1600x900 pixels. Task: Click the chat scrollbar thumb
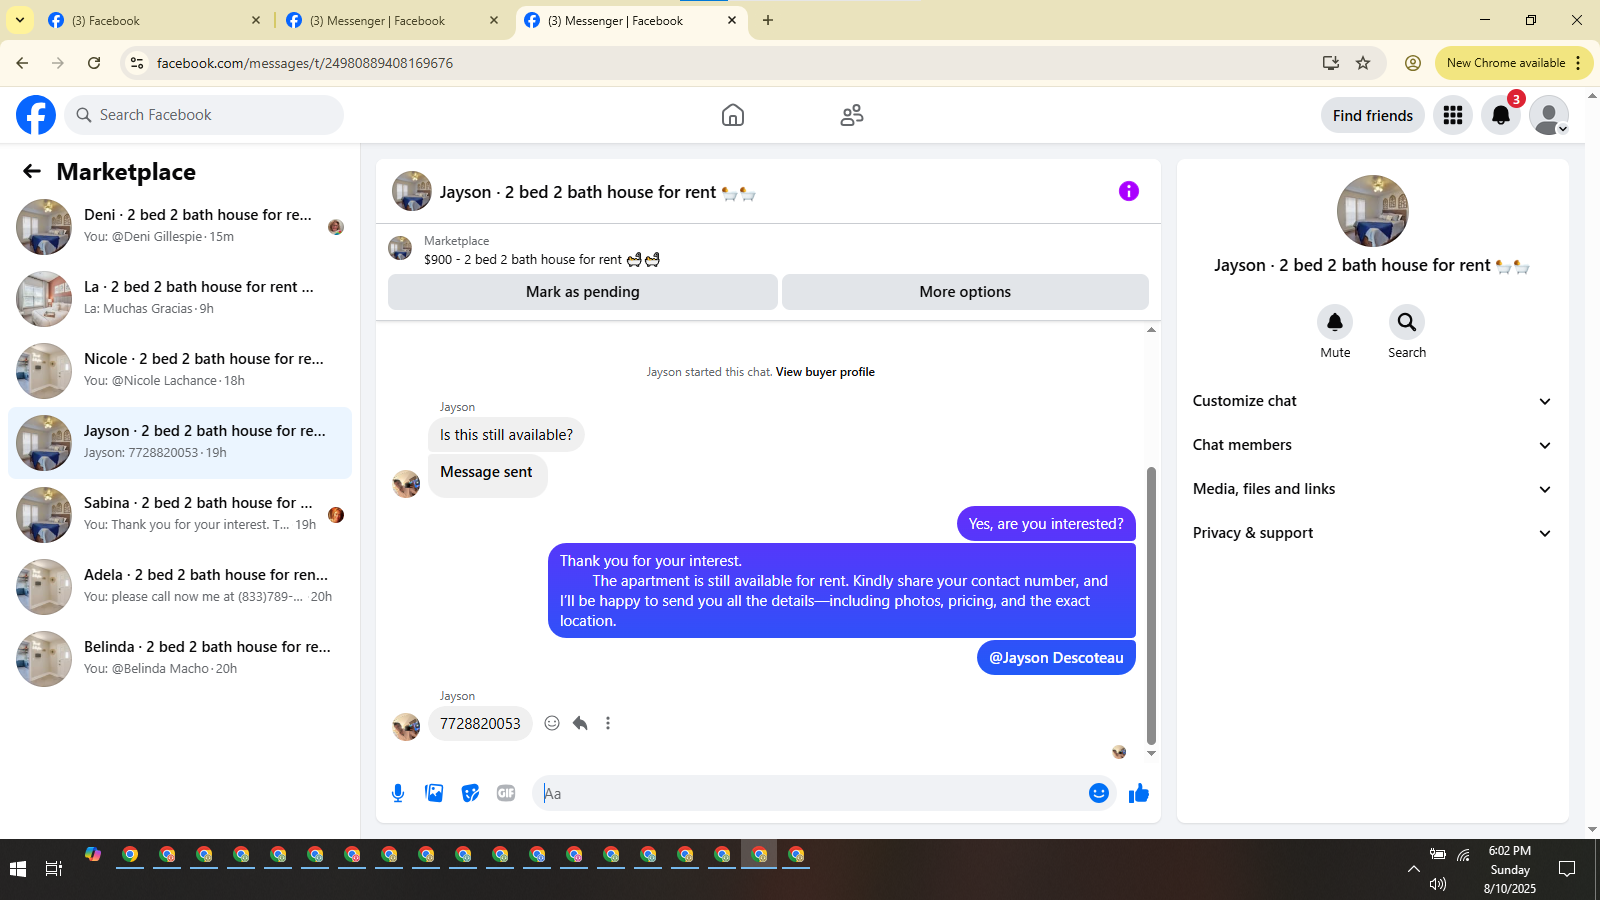(x=1151, y=605)
